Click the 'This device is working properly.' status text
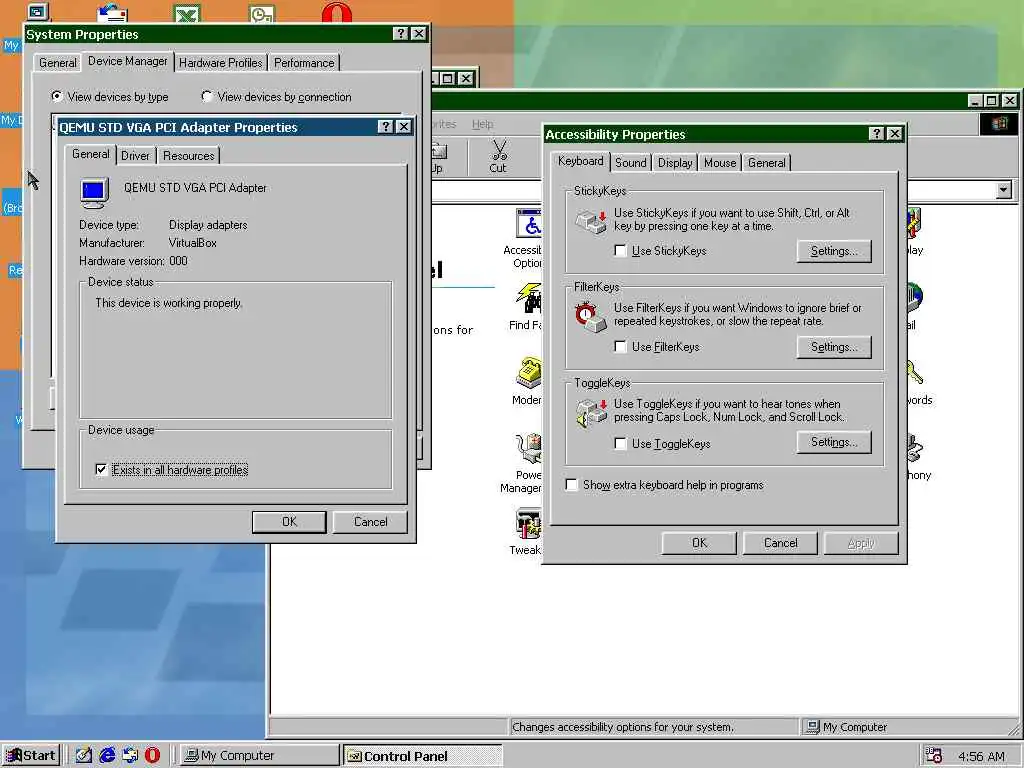The width and height of the screenshot is (1024, 768). pyautogui.click(x=168, y=303)
